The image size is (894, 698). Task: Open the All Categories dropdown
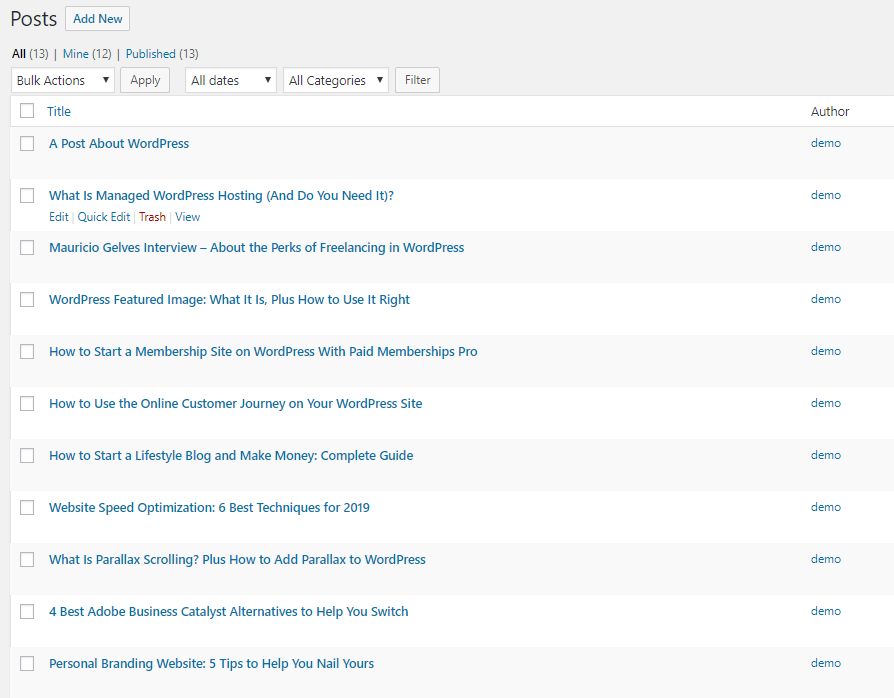click(x=335, y=79)
